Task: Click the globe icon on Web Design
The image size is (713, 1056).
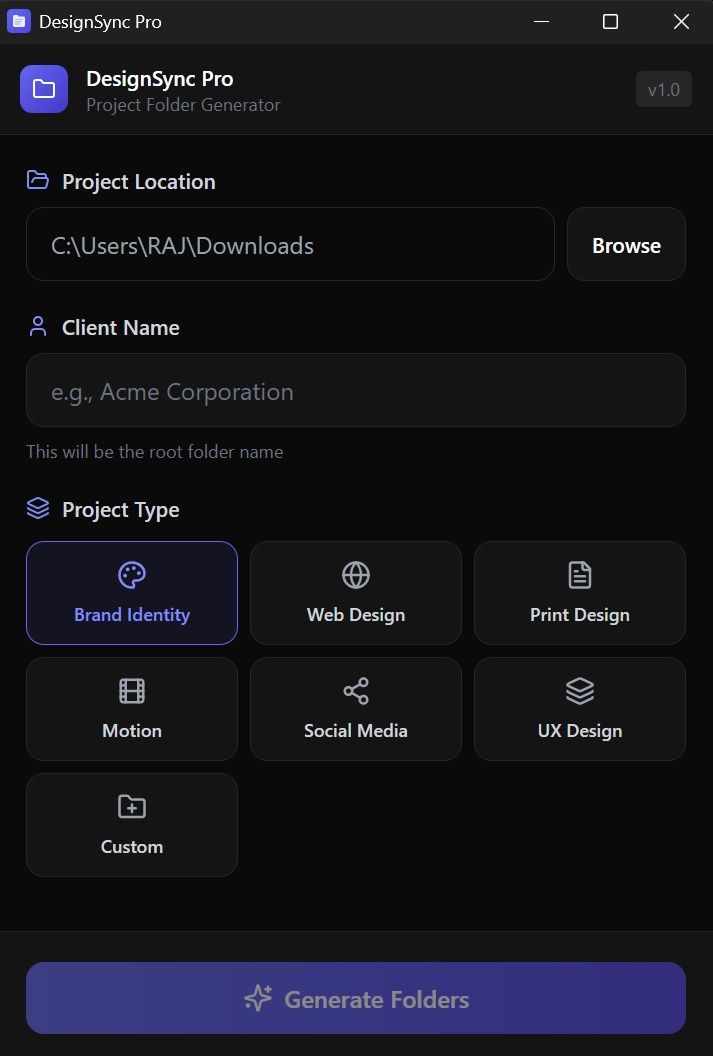Action: [x=356, y=575]
